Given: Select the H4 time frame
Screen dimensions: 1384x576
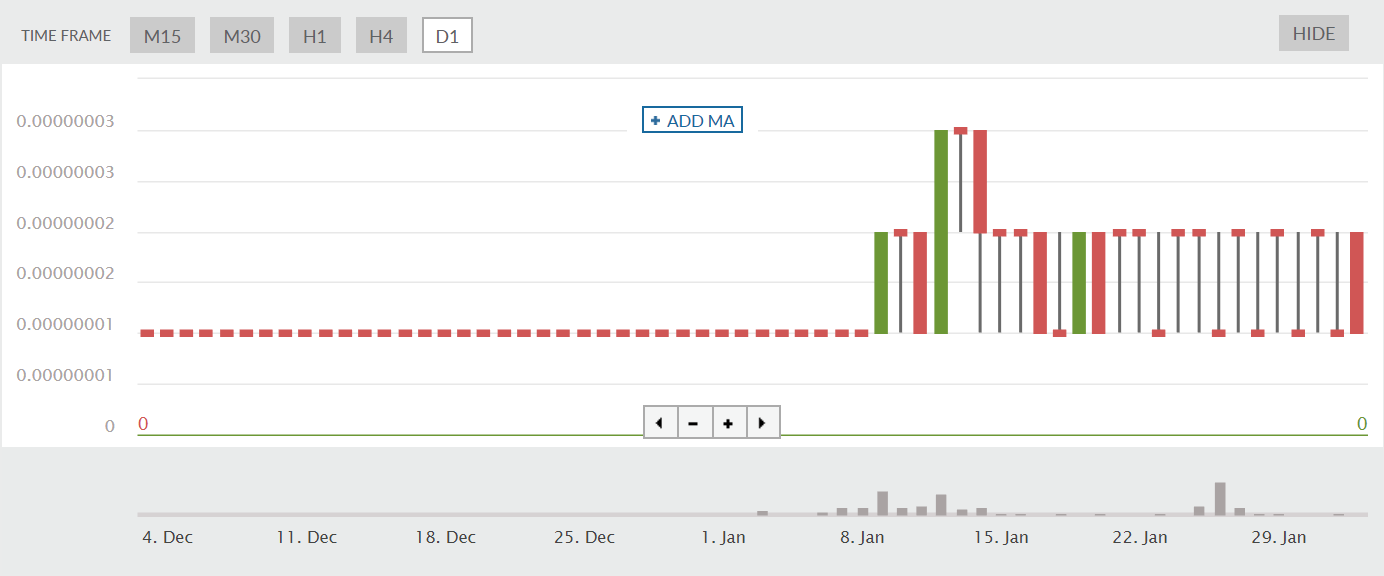Looking at the screenshot, I should (381, 36).
